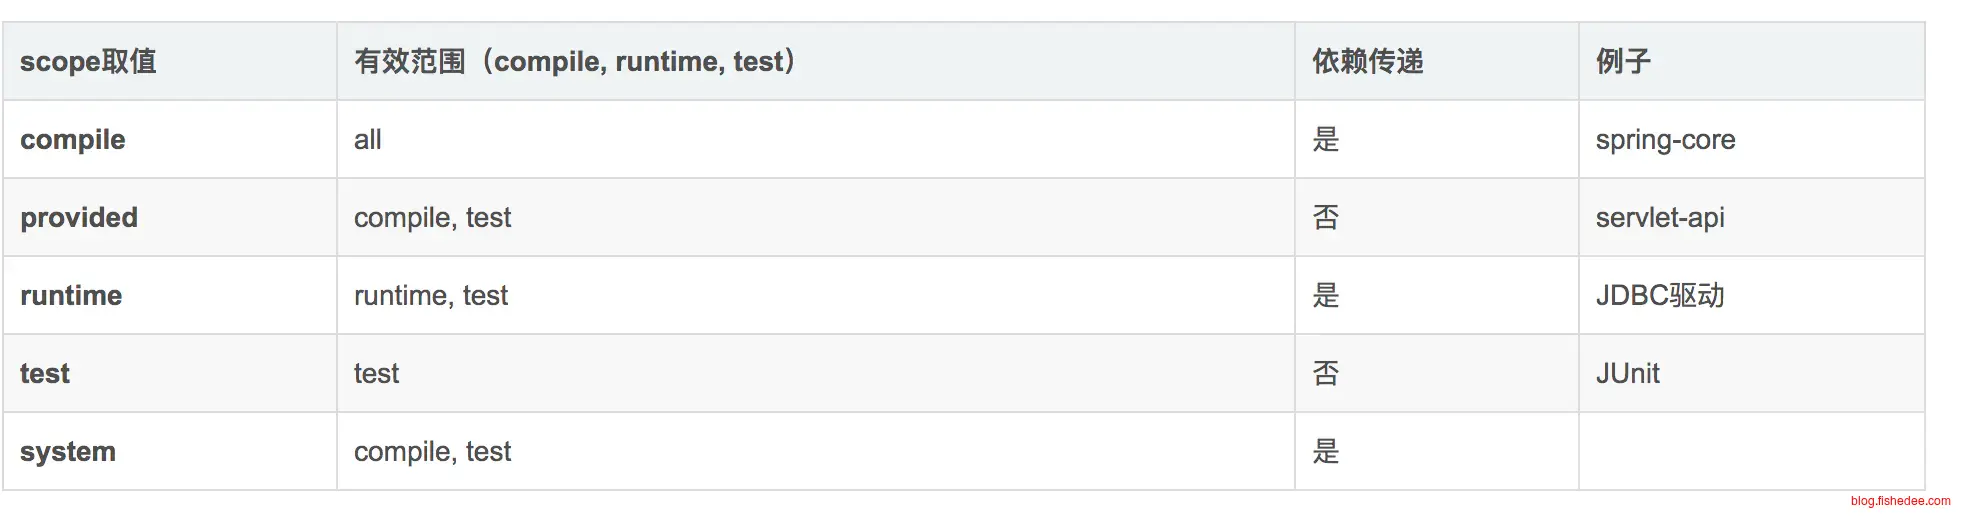
Task: Select the bold "runtime" scope cell
Action: point(71,296)
